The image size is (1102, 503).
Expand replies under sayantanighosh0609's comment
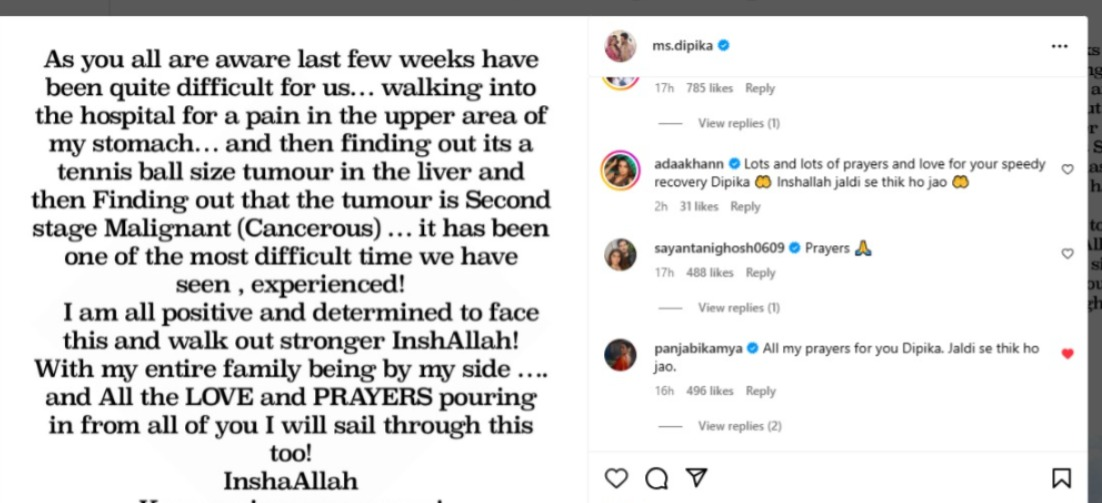(x=738, y=308)
